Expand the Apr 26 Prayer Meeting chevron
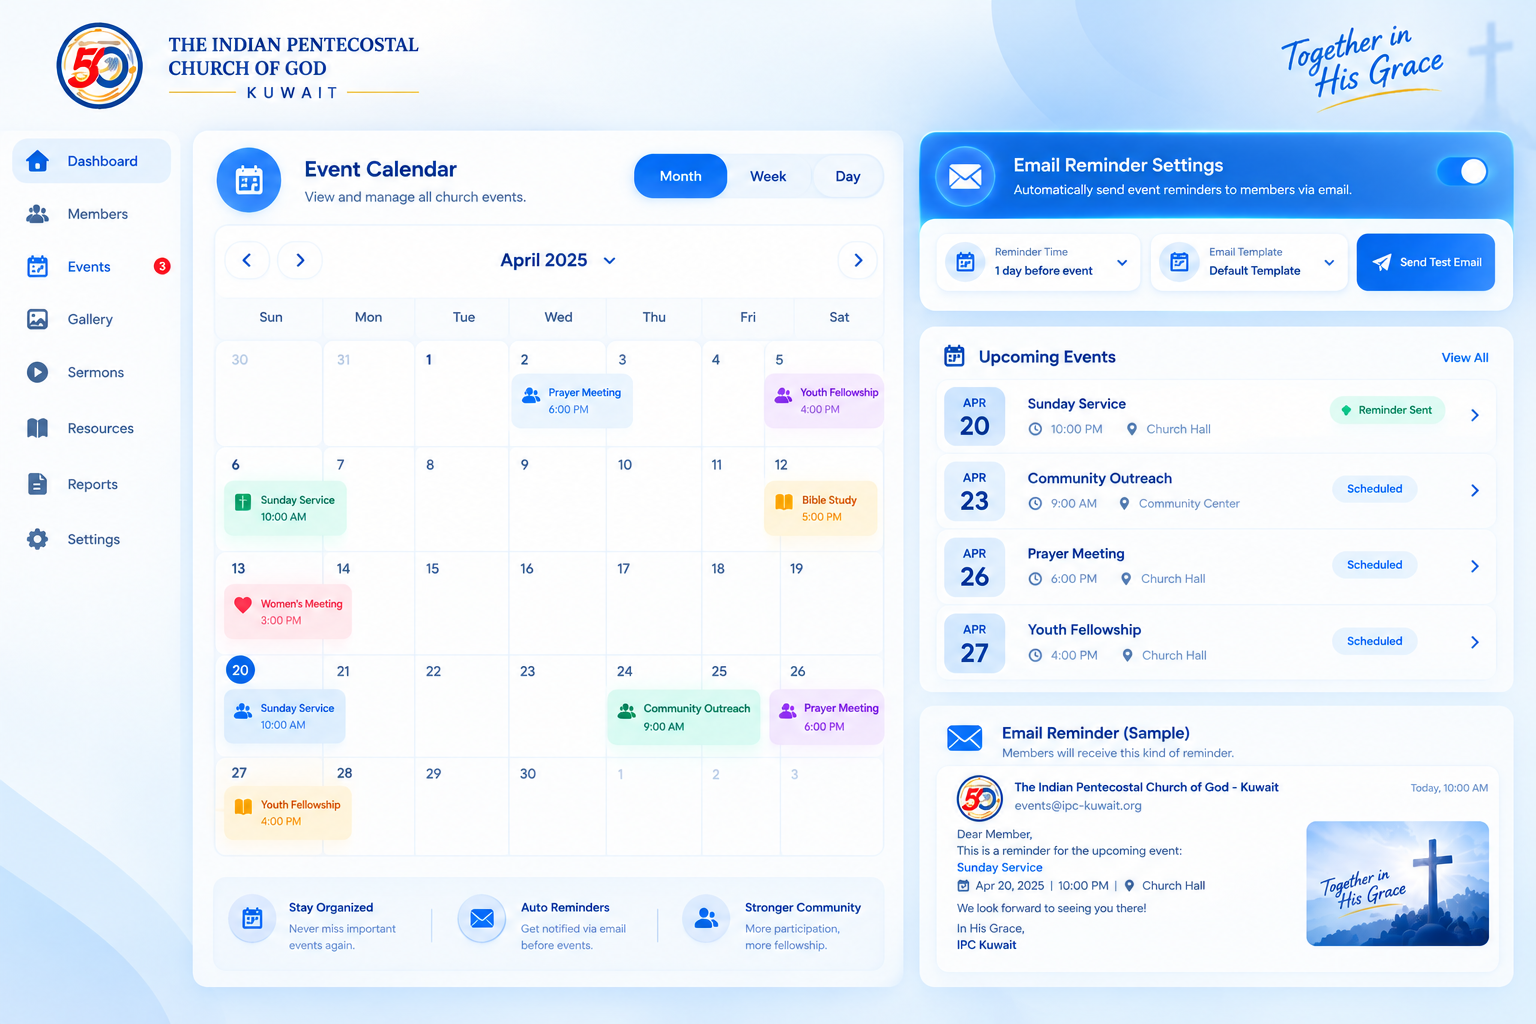1536x1024 pixels. click(1475, 566)
